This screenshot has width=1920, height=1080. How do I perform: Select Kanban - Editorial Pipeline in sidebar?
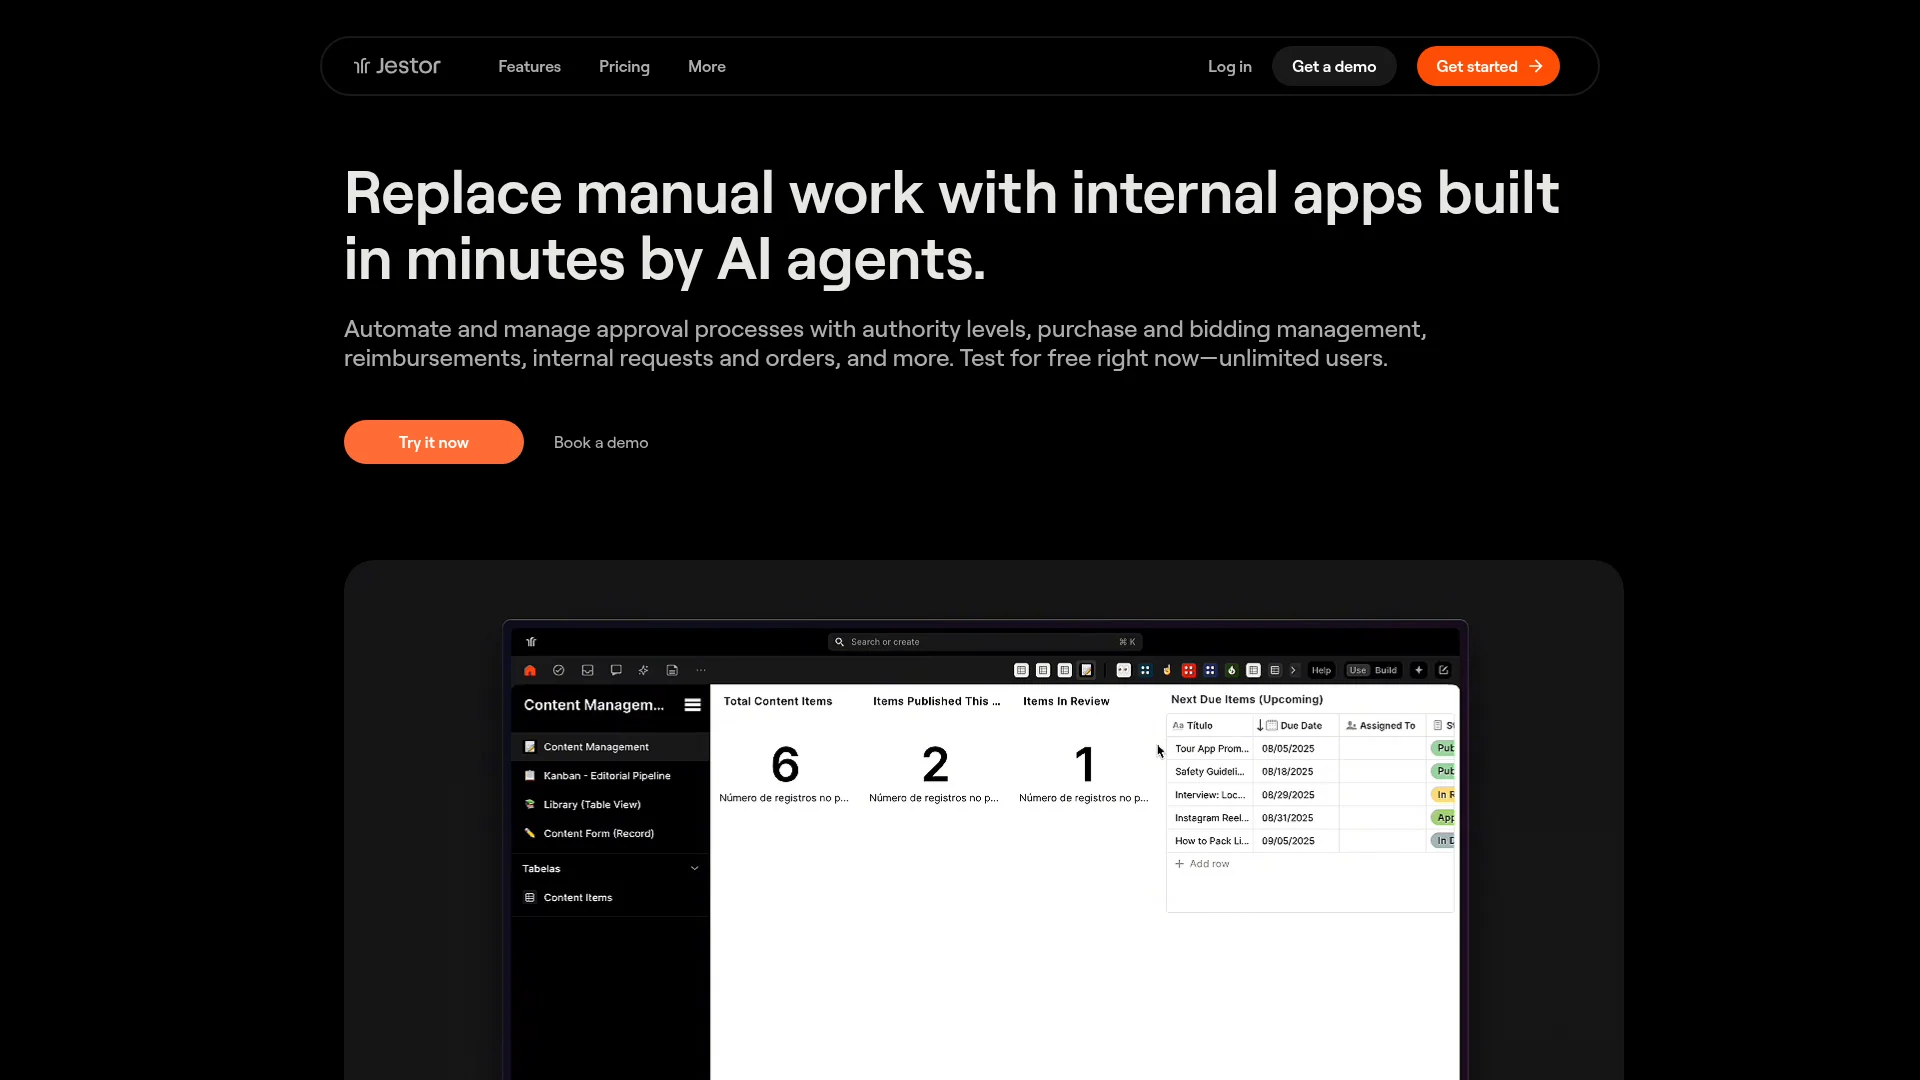pyautogui.click(x=606, y=775)
